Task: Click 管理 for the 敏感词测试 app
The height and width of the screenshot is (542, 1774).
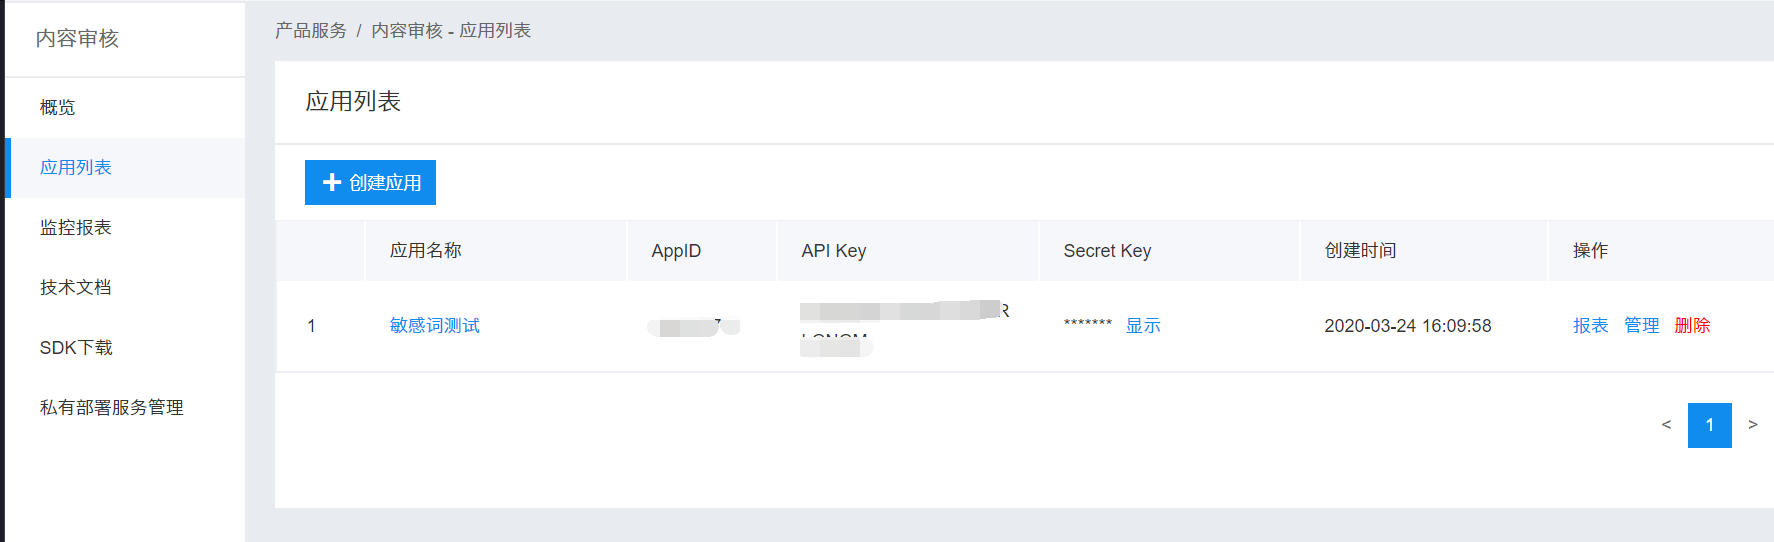Action: [1641, 325]
